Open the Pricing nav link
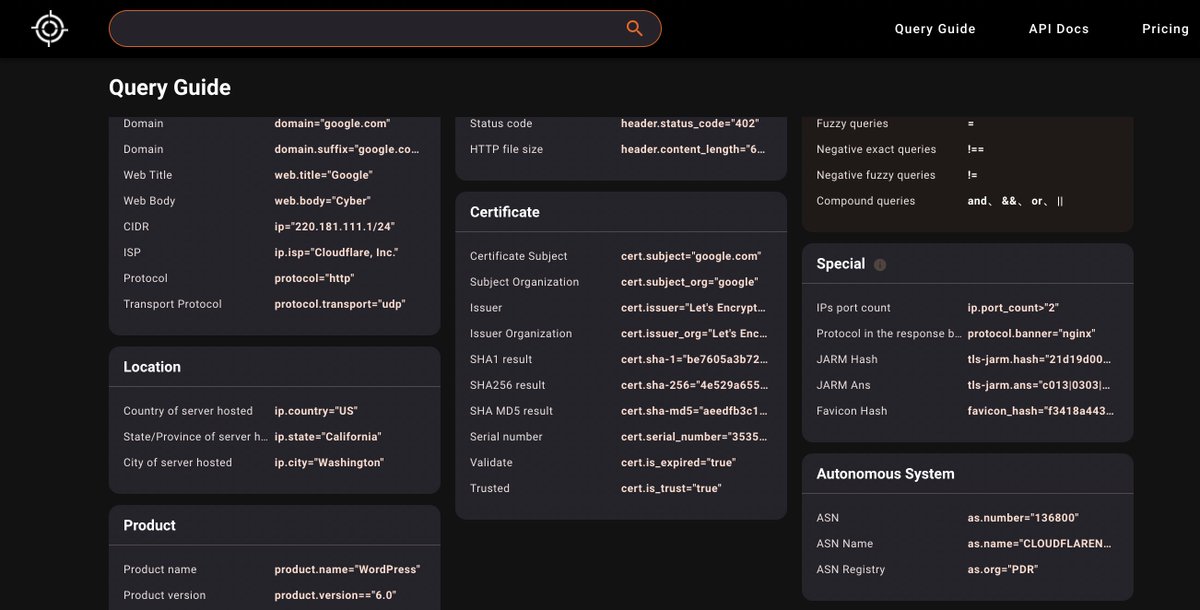Screen dimensions: 1200x610 point(1165,29)
